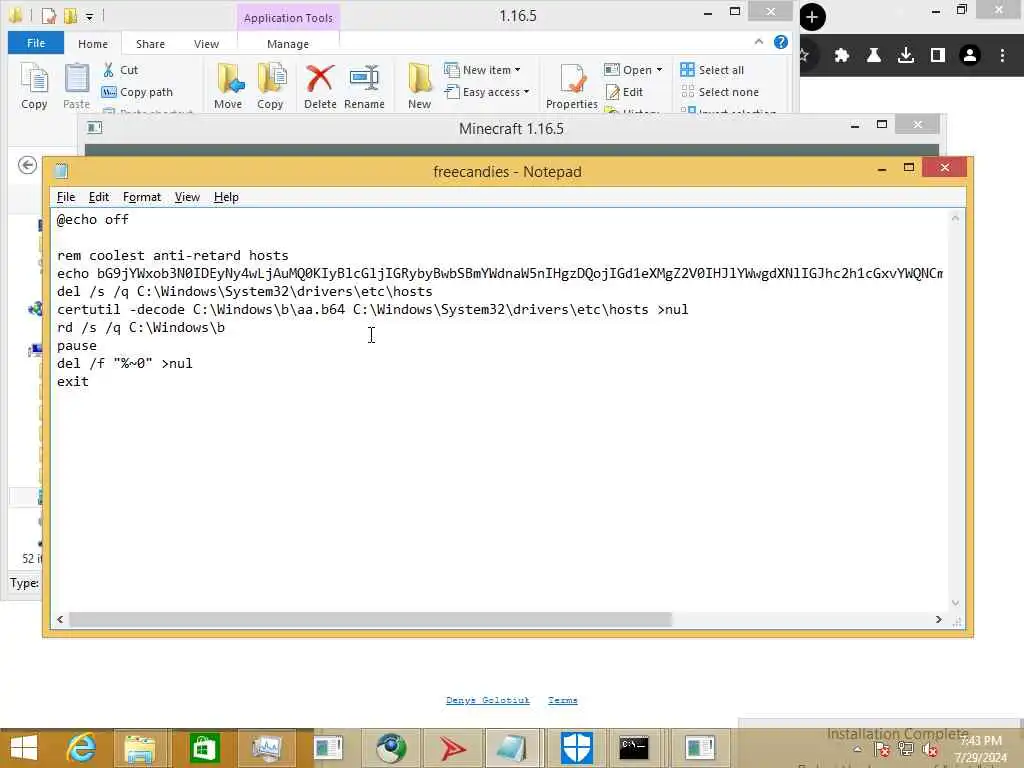Image resolution: width=1024 pixels, height=768 pixels.
Task: Open the Notepad View menu
Action: point(187,197)
